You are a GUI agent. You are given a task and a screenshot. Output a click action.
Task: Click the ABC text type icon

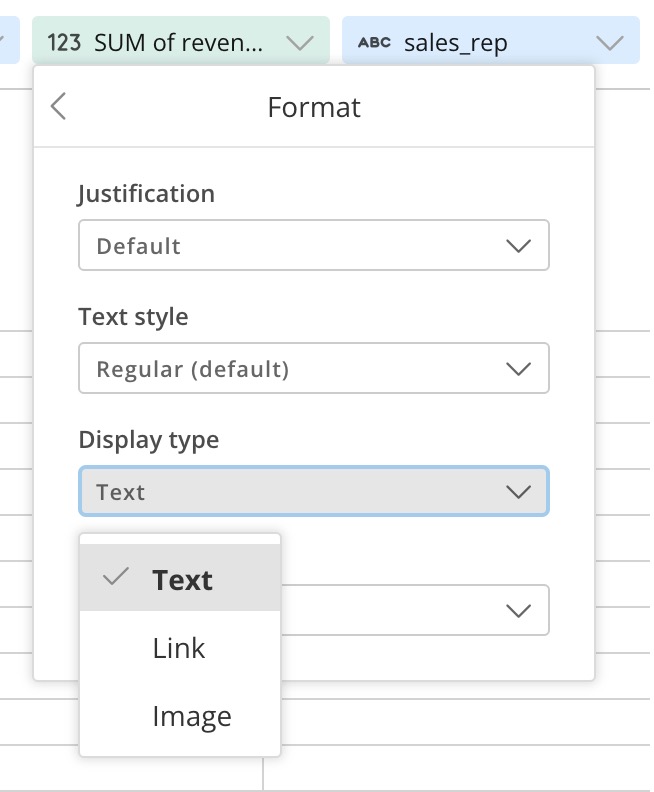tap(374, 42)
